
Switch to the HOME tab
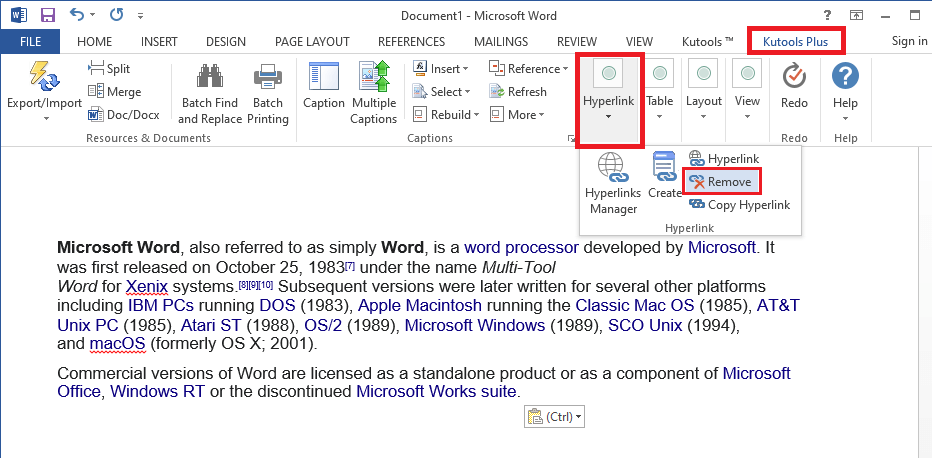click(95, 41)
